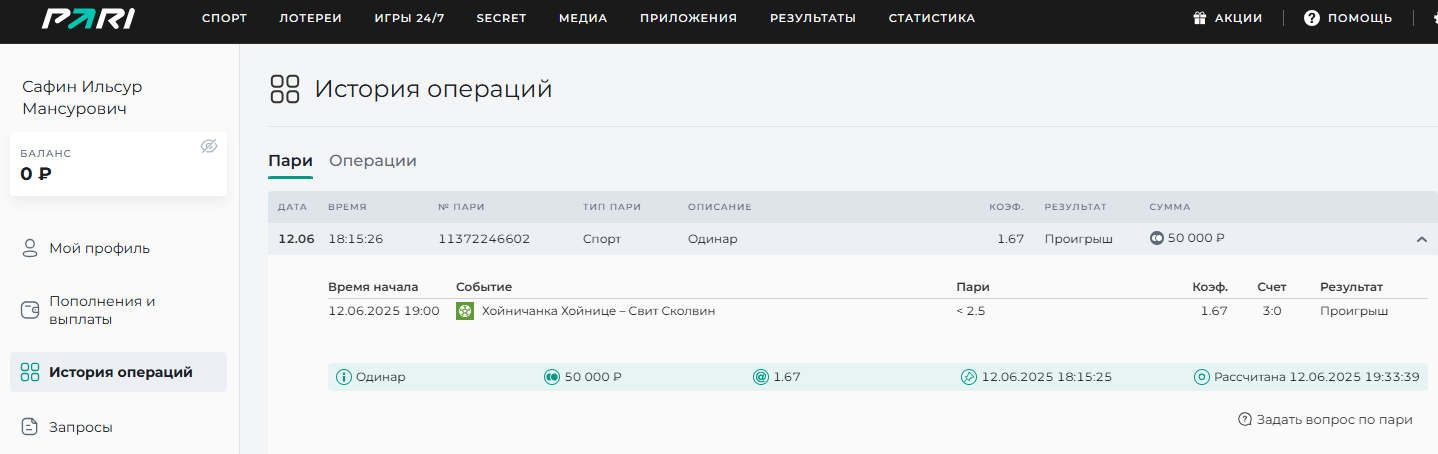The width and height of the screenshot is (1438, 454).
Task: Click the Одинар description in main row
Action: point(712,239)
